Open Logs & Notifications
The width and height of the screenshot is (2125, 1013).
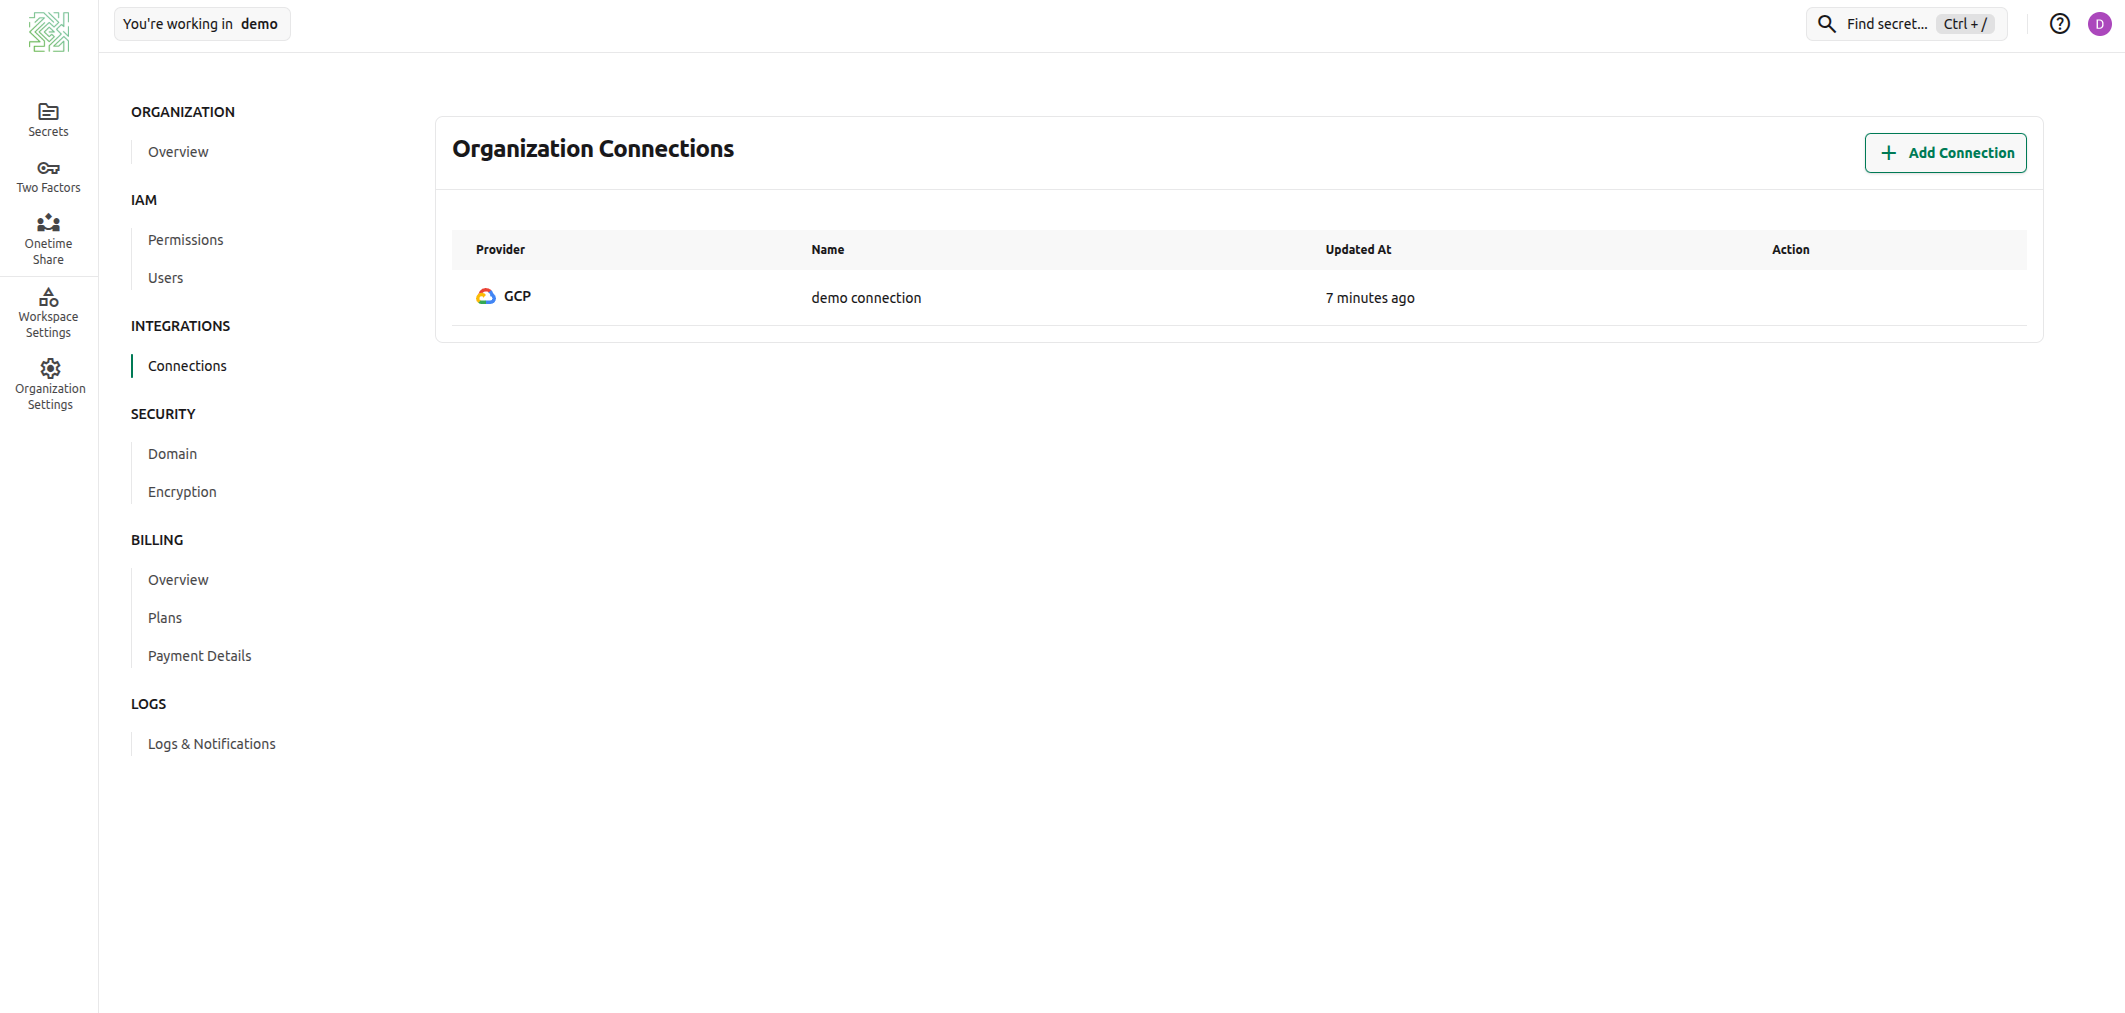tap(212, 744)
